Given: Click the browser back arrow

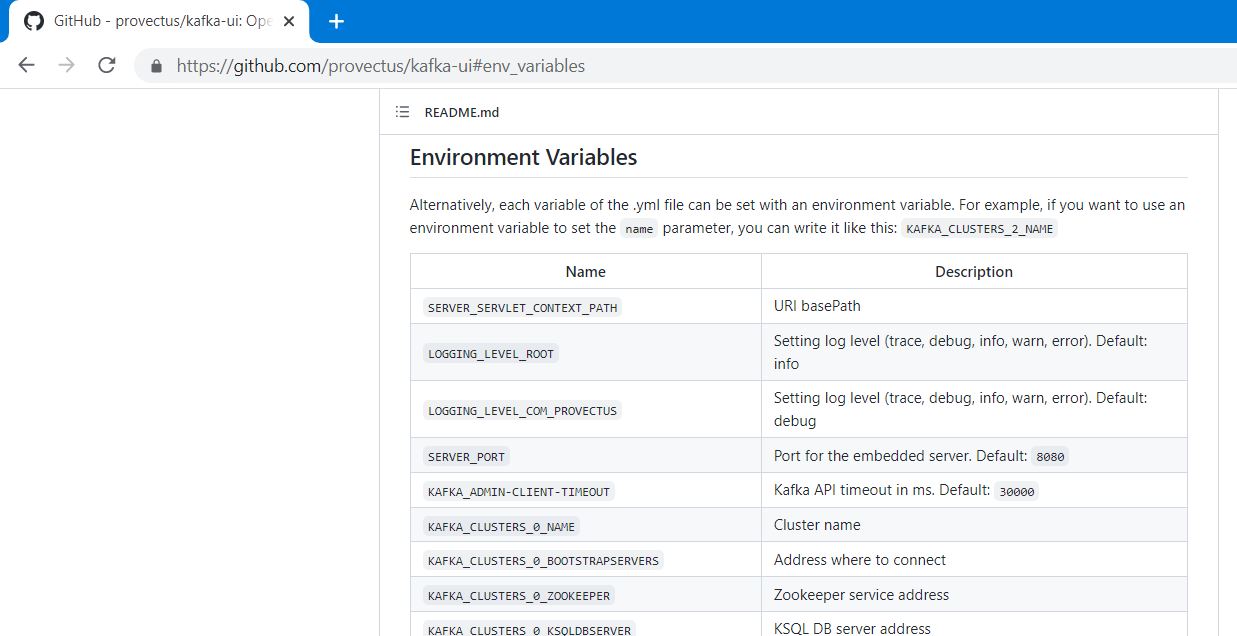Looking at the screenshot, I should (27, 66).
